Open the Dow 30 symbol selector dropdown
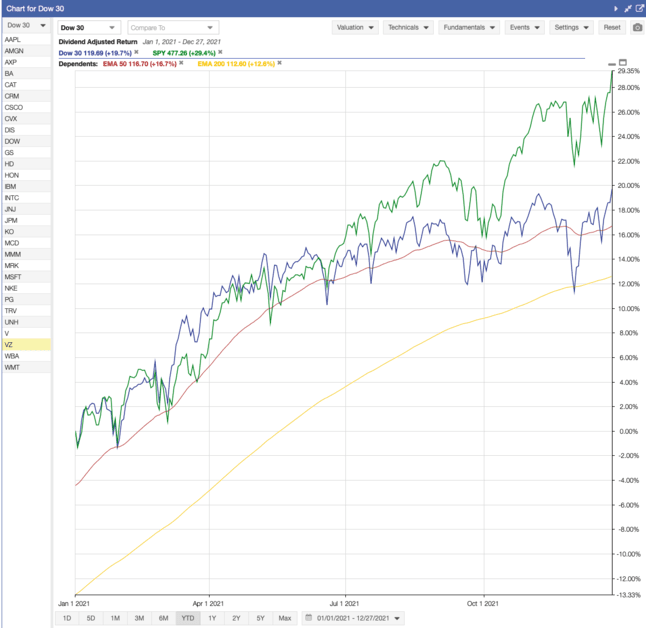 (89, 28)
